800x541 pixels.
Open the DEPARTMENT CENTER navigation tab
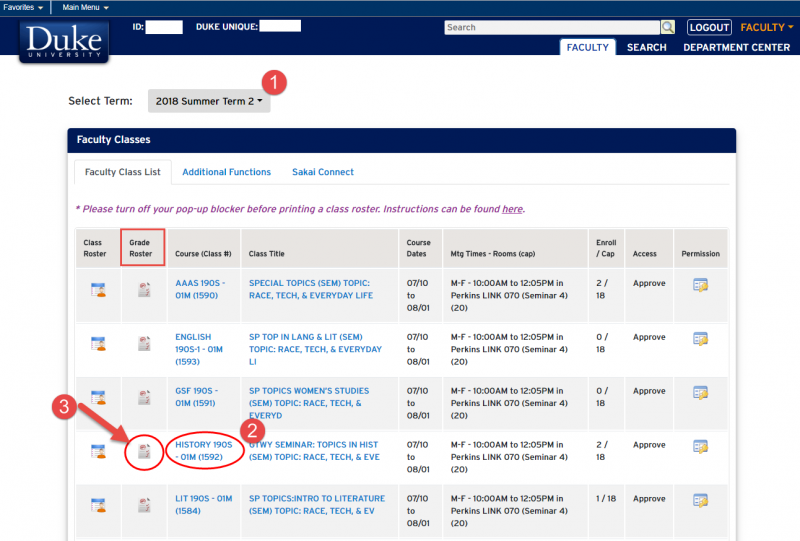pos(736,47)
